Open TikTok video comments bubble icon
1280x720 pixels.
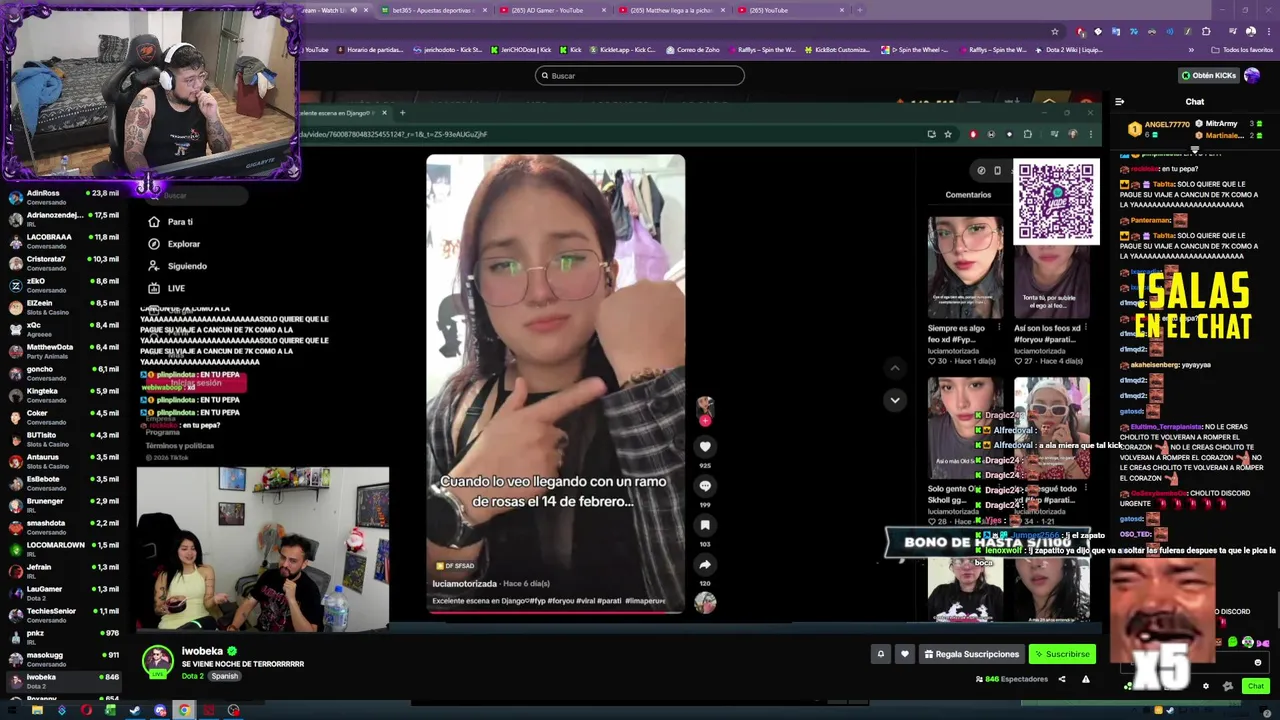(x=705, y=486)
